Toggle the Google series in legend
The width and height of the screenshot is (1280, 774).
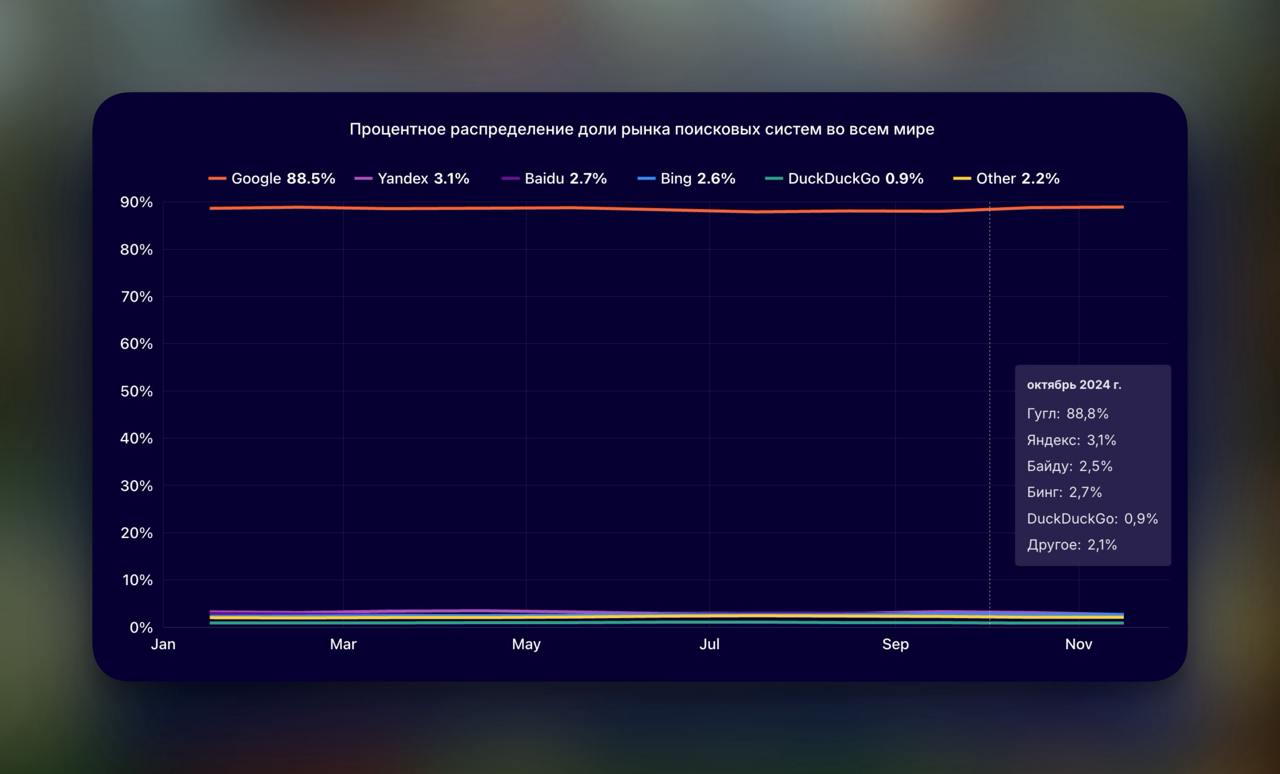272,179
